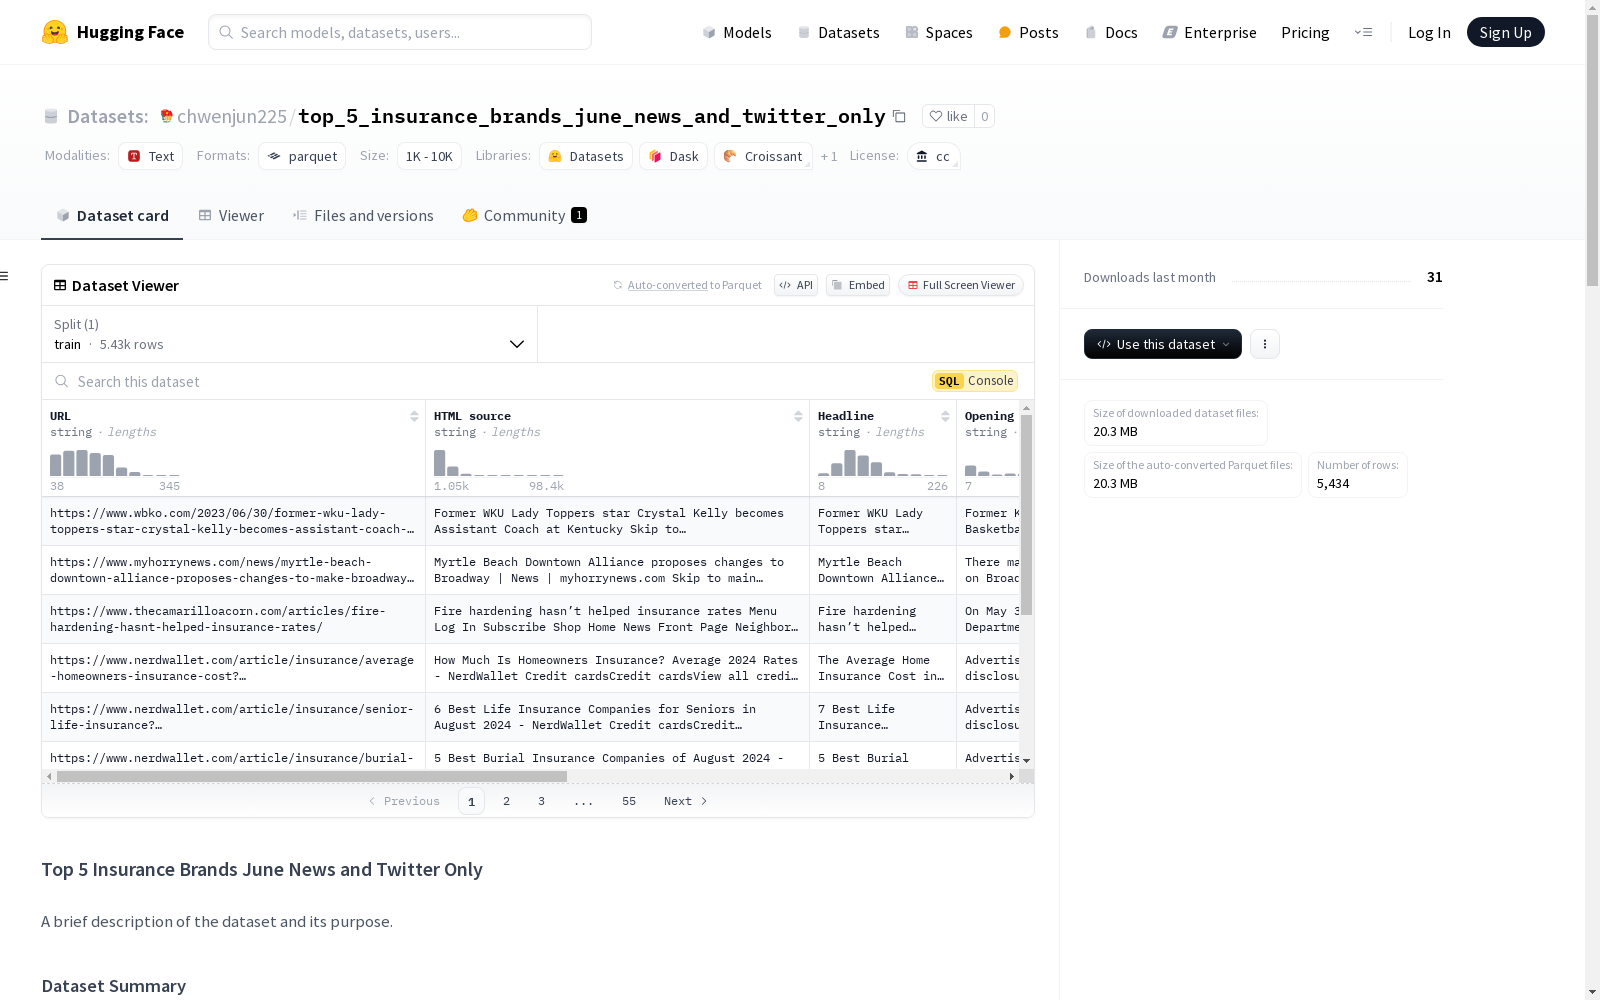The width and height of the screenshot is (1600, 1000).
Task: Open Docs in top navigation
Action: 1111,32
